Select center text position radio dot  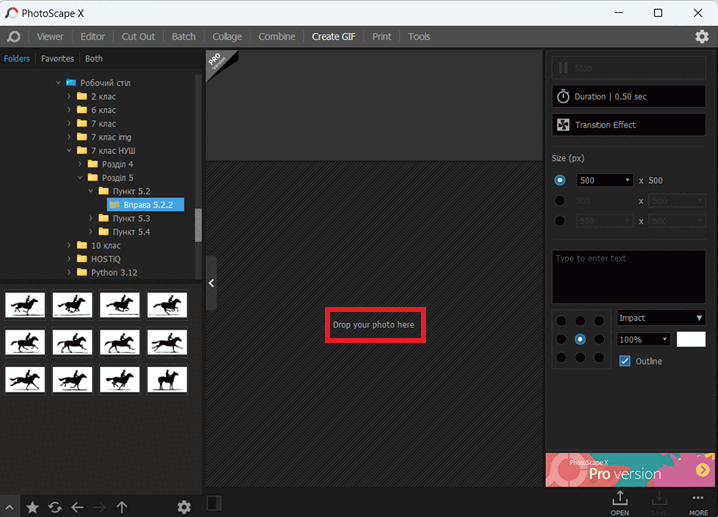click(580, 339)
